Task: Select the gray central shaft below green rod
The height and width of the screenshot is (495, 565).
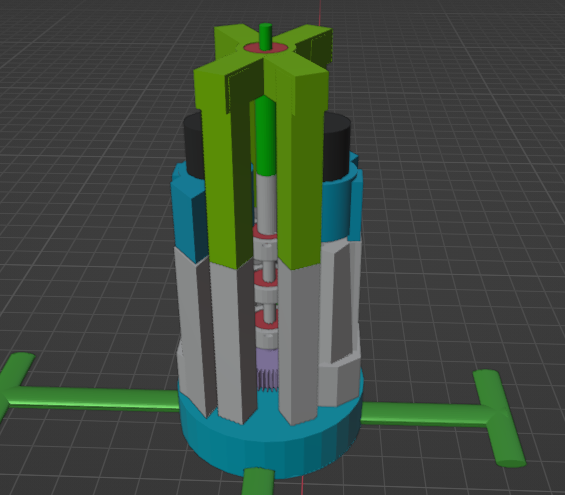Action: click(x=266, y=204)
